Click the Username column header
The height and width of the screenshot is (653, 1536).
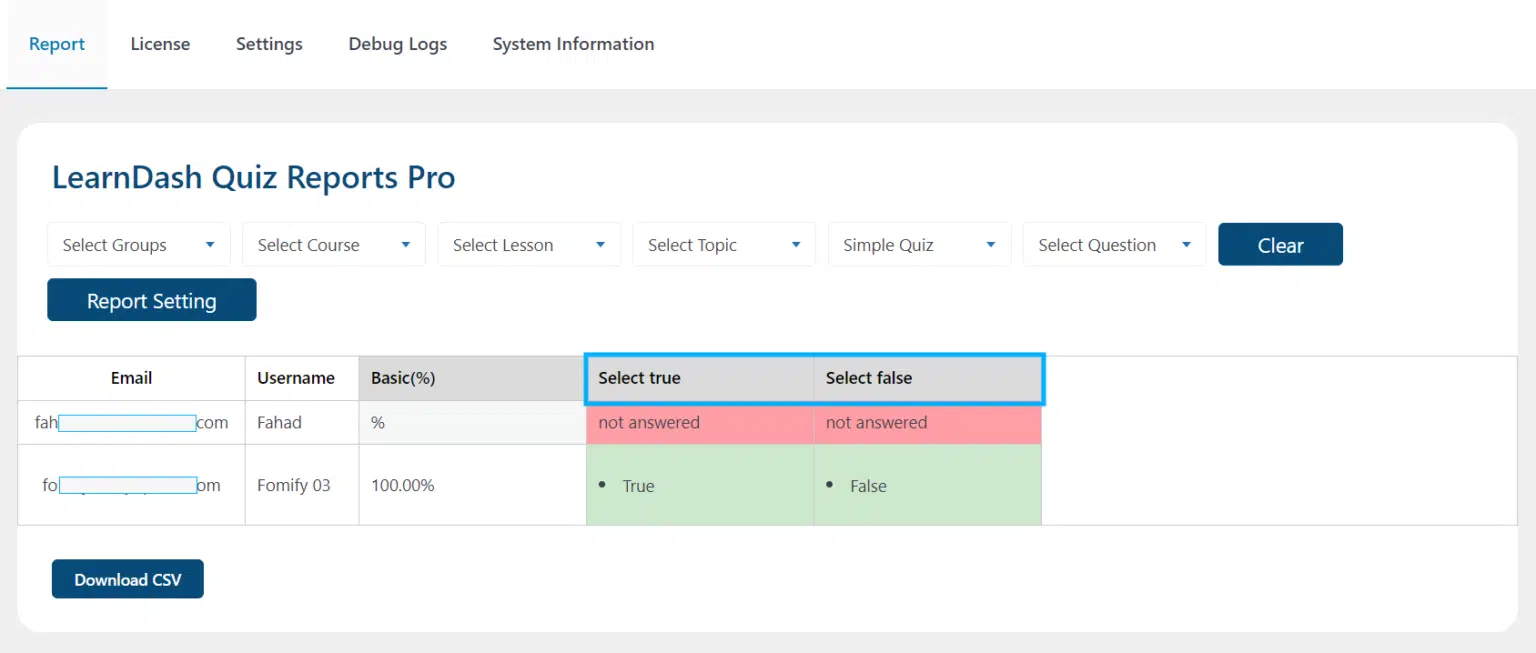(296, 378)
